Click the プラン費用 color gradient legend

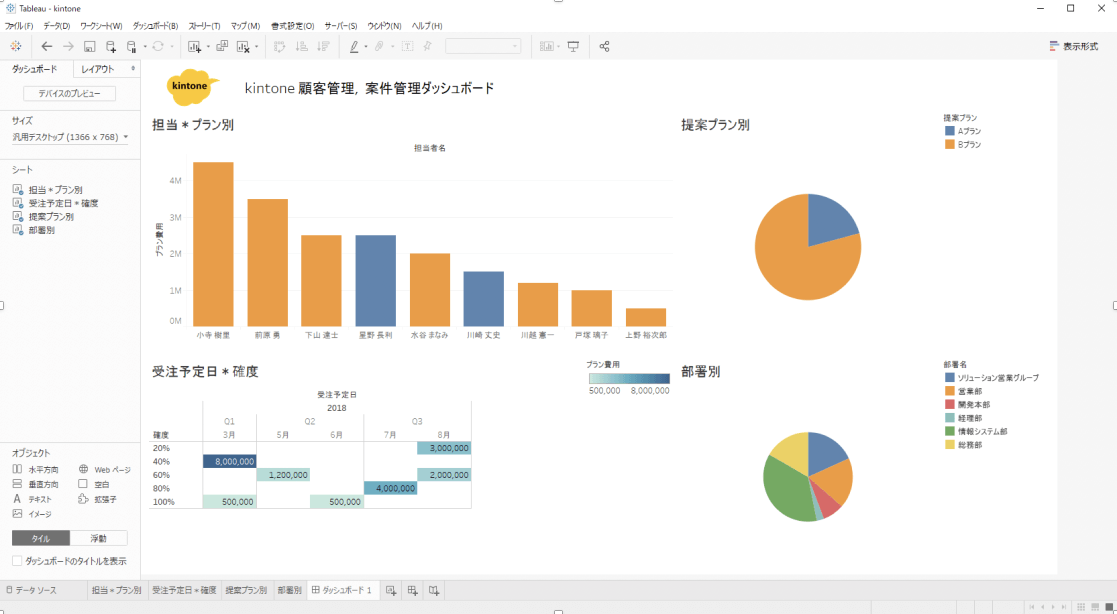coord(629,379)
